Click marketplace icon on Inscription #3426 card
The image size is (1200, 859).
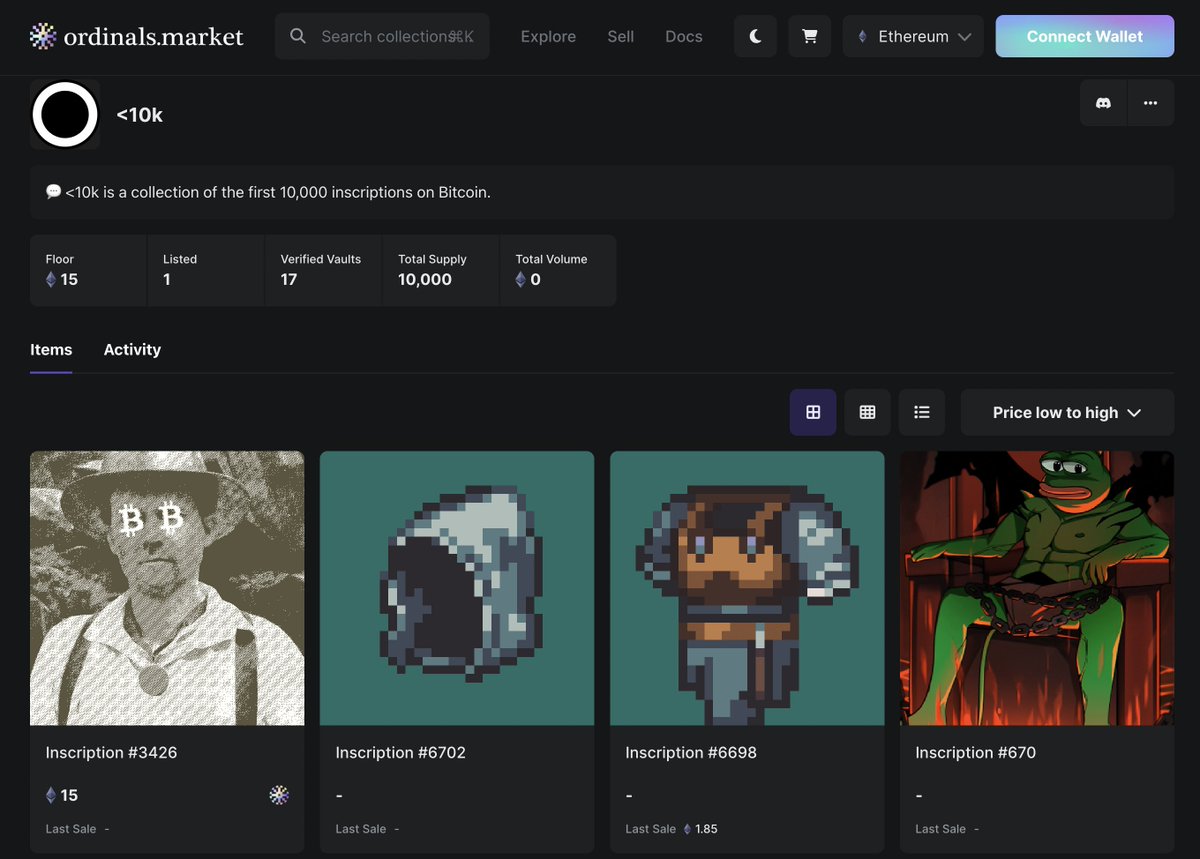[279, 795]
